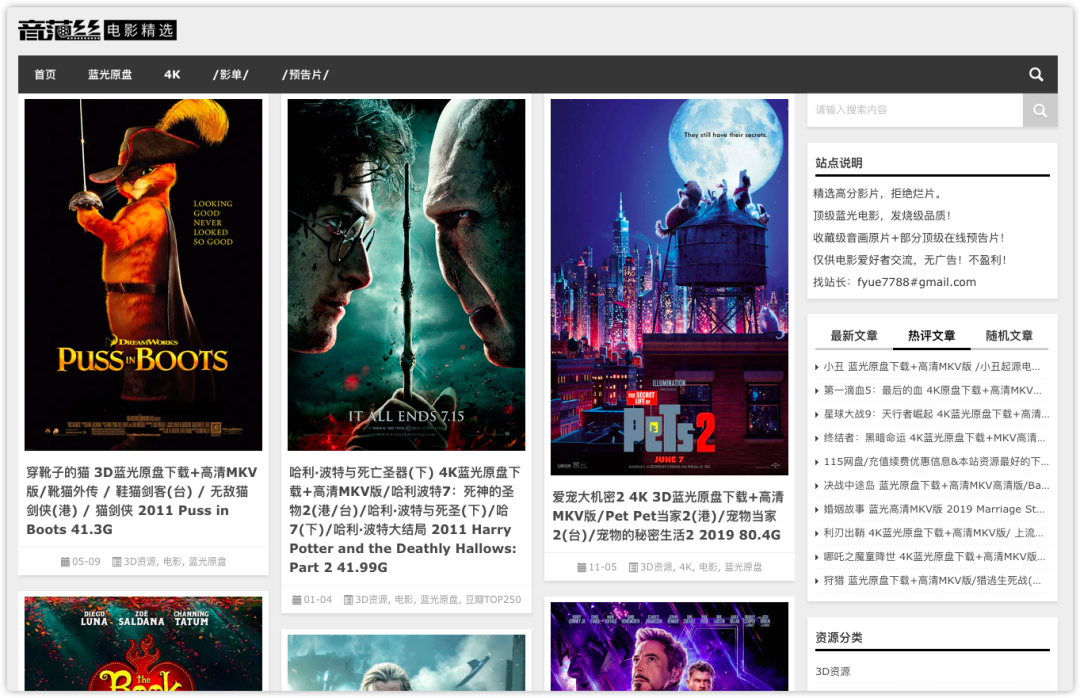
Task: Click the calendar icon beside 11-05
Action: coord(581,567)
